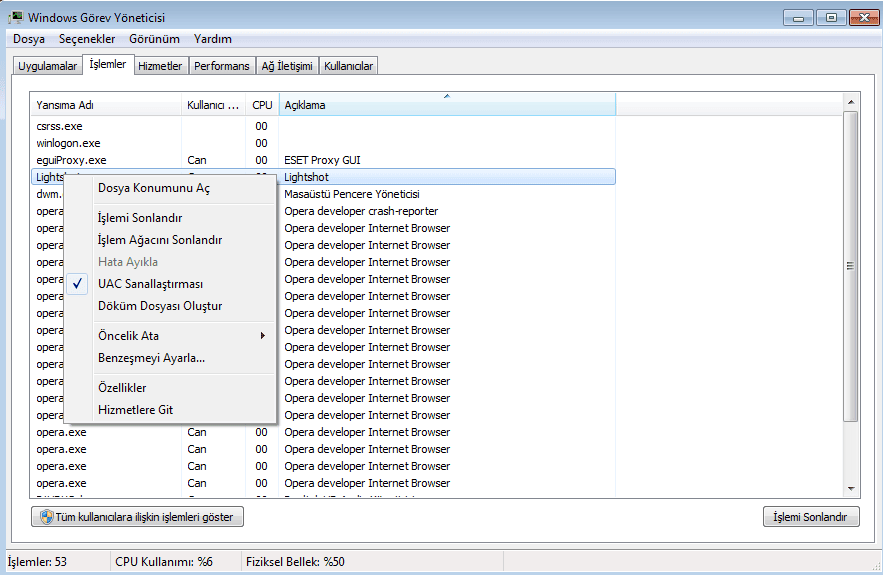Click the Task Manager icon in title bar
883x575 pixels.
pos(16,17)
